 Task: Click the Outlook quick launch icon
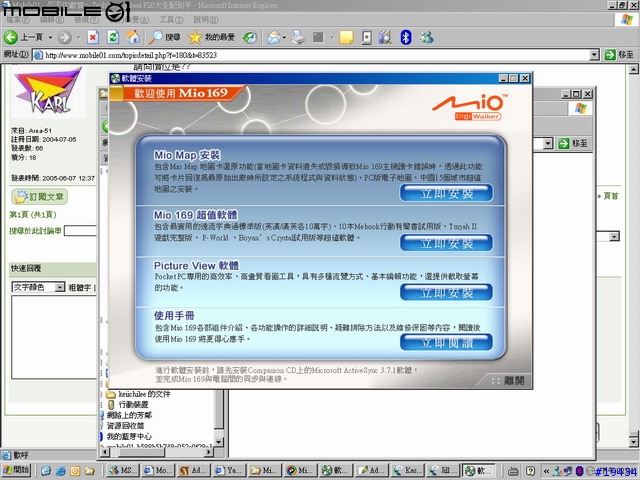point(75,471)
